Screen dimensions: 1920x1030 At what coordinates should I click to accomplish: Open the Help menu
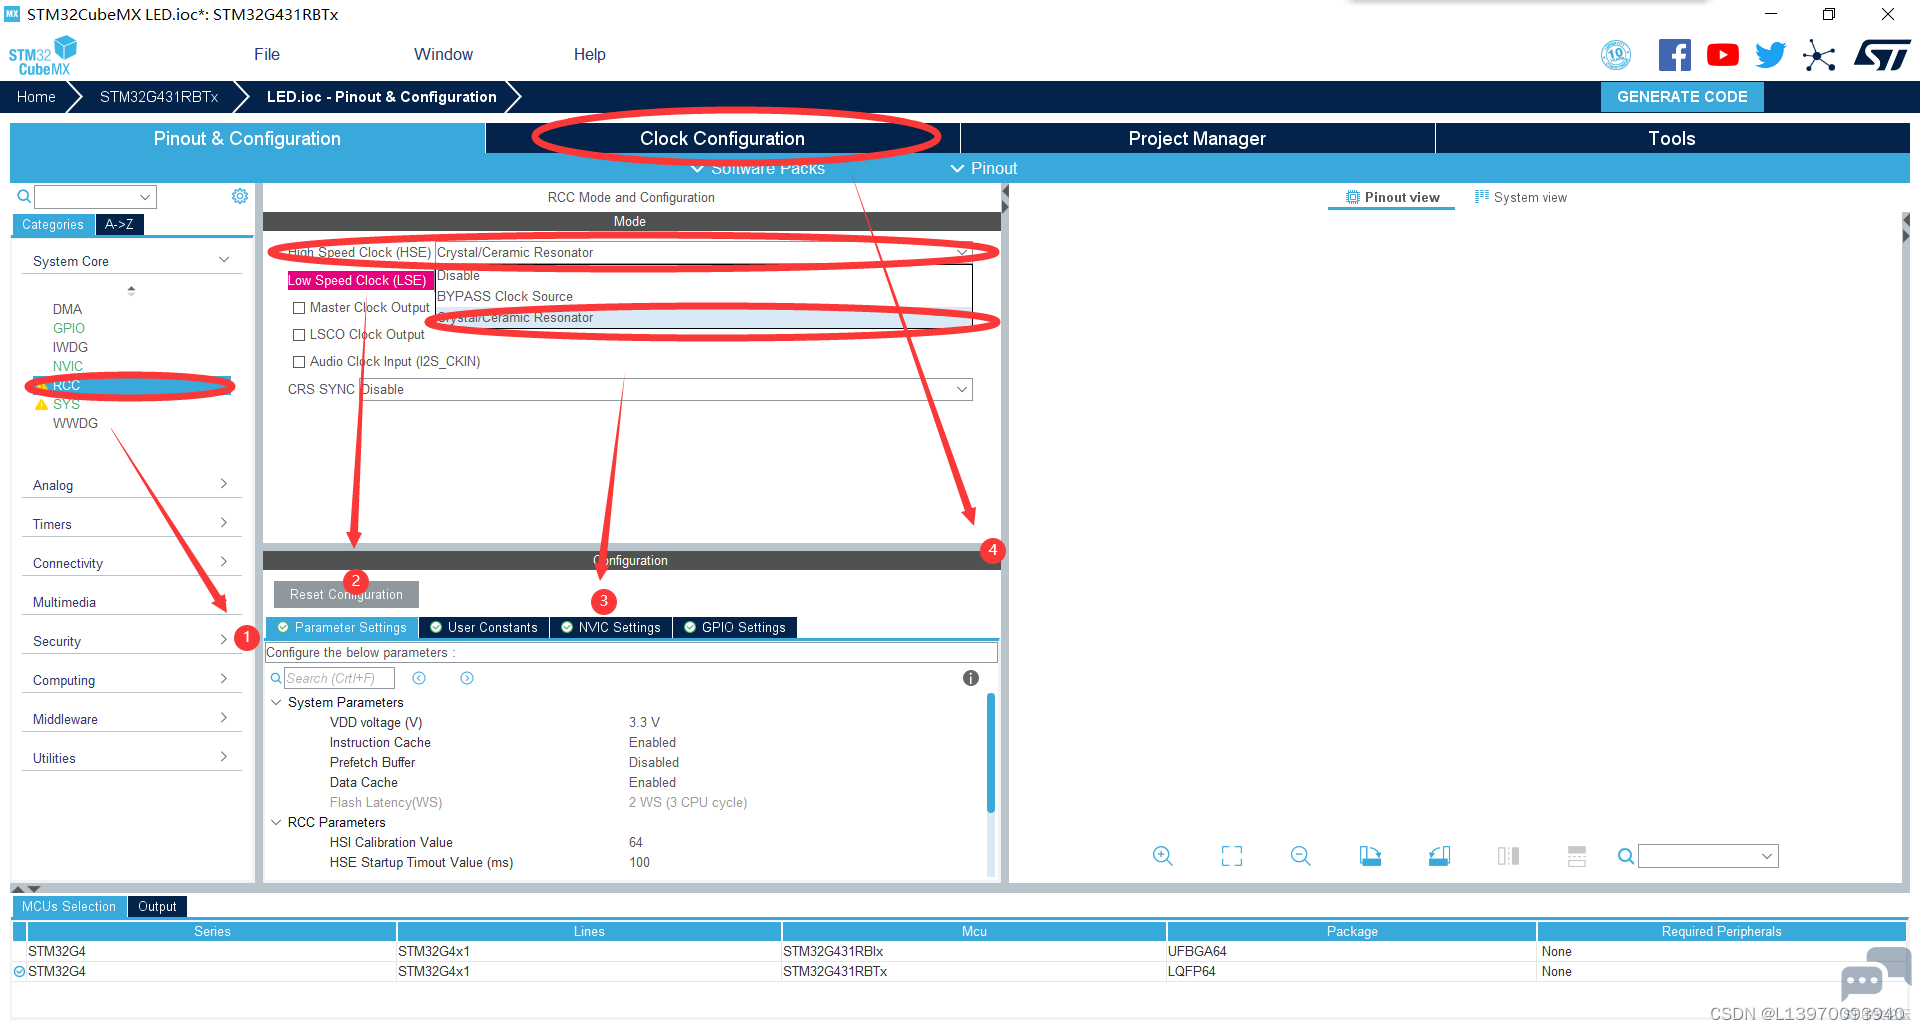(x=590, y=55)
